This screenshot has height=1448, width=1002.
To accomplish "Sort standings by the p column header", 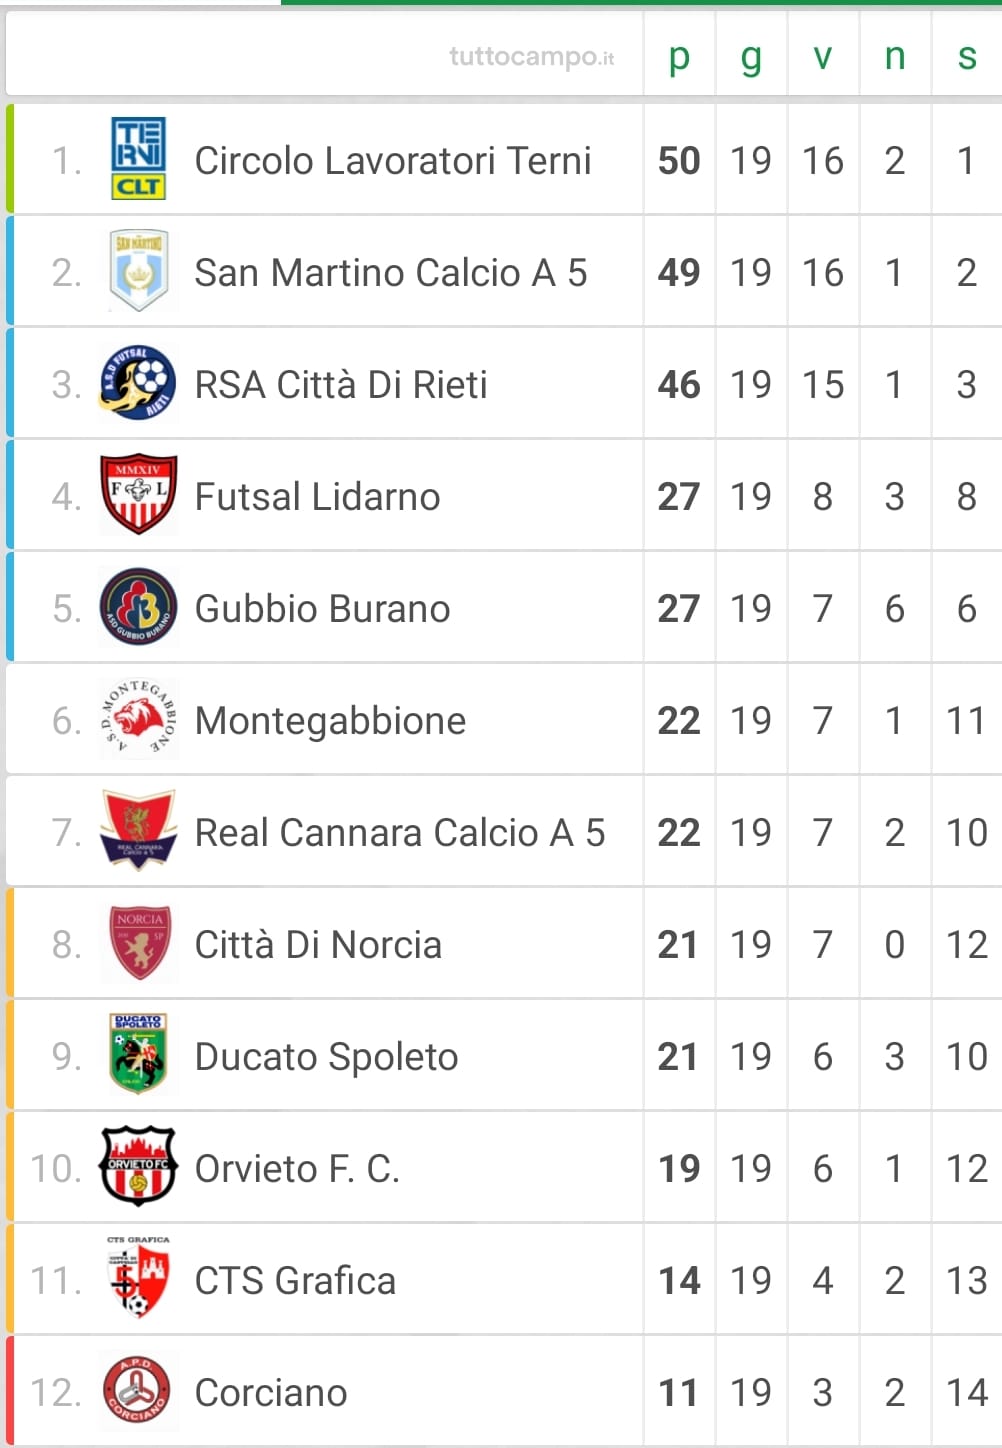I will pyautogui.click(x=679, y=56).
